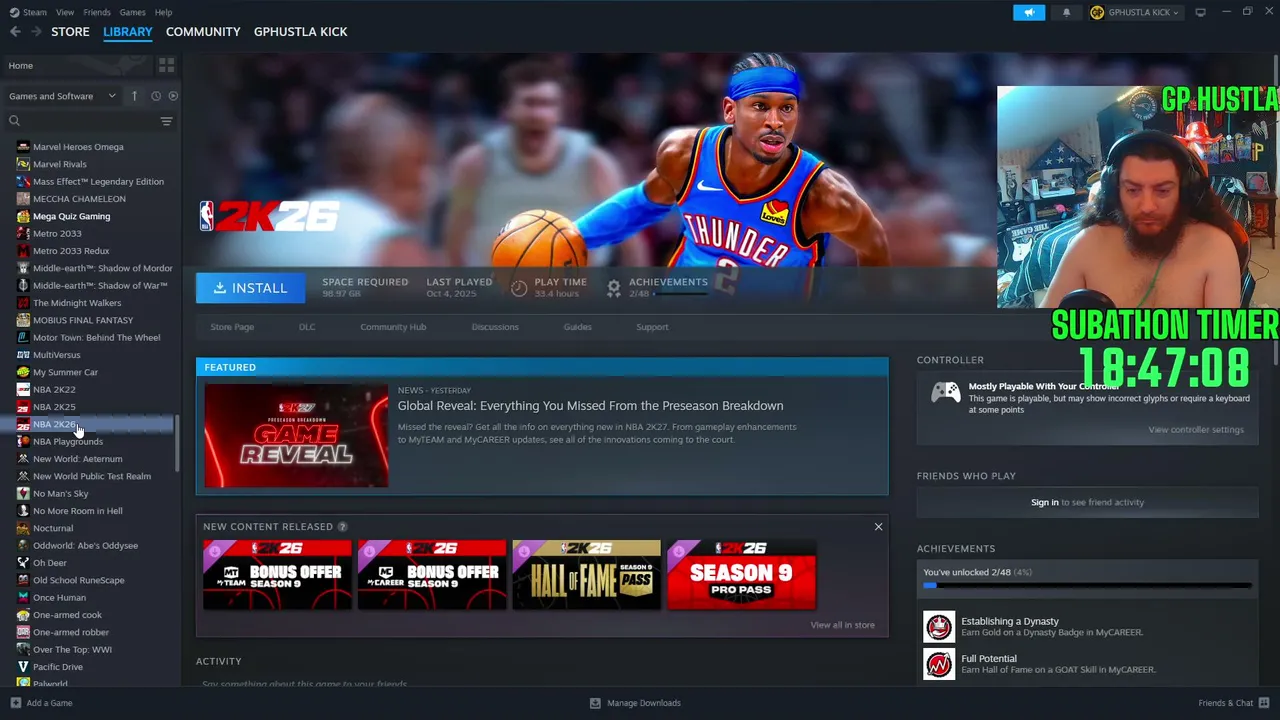Open the blue announcements megaphone button

(x=1029, y=12)
